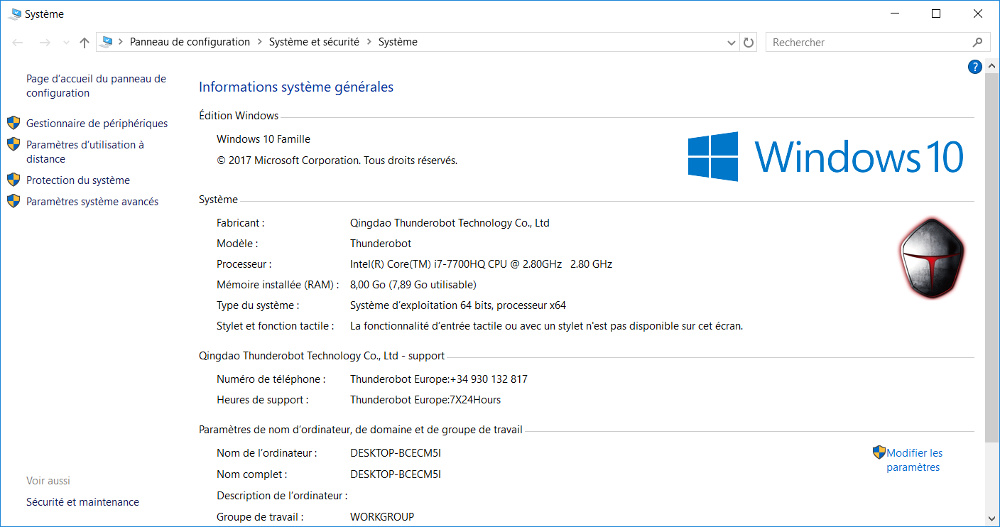Select Panneau de configuration breadcrumb

coord(189,42)
